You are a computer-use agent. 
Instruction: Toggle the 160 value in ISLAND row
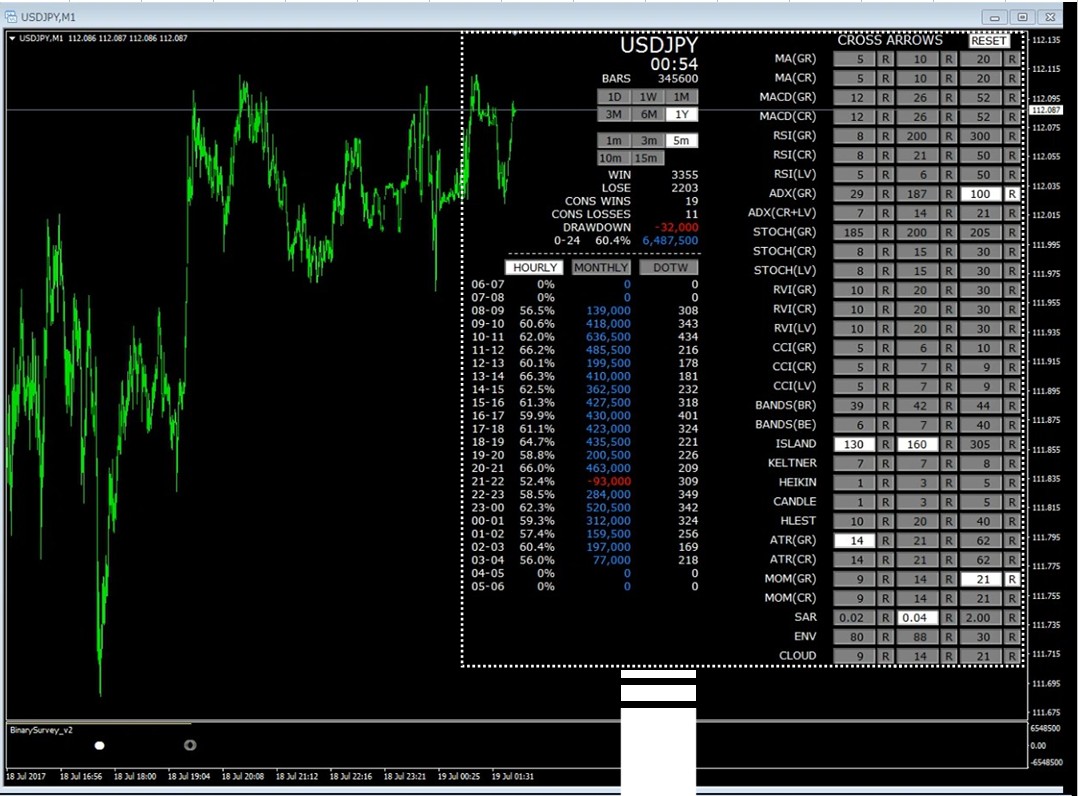pyautogui.click(x=918, y=445)
